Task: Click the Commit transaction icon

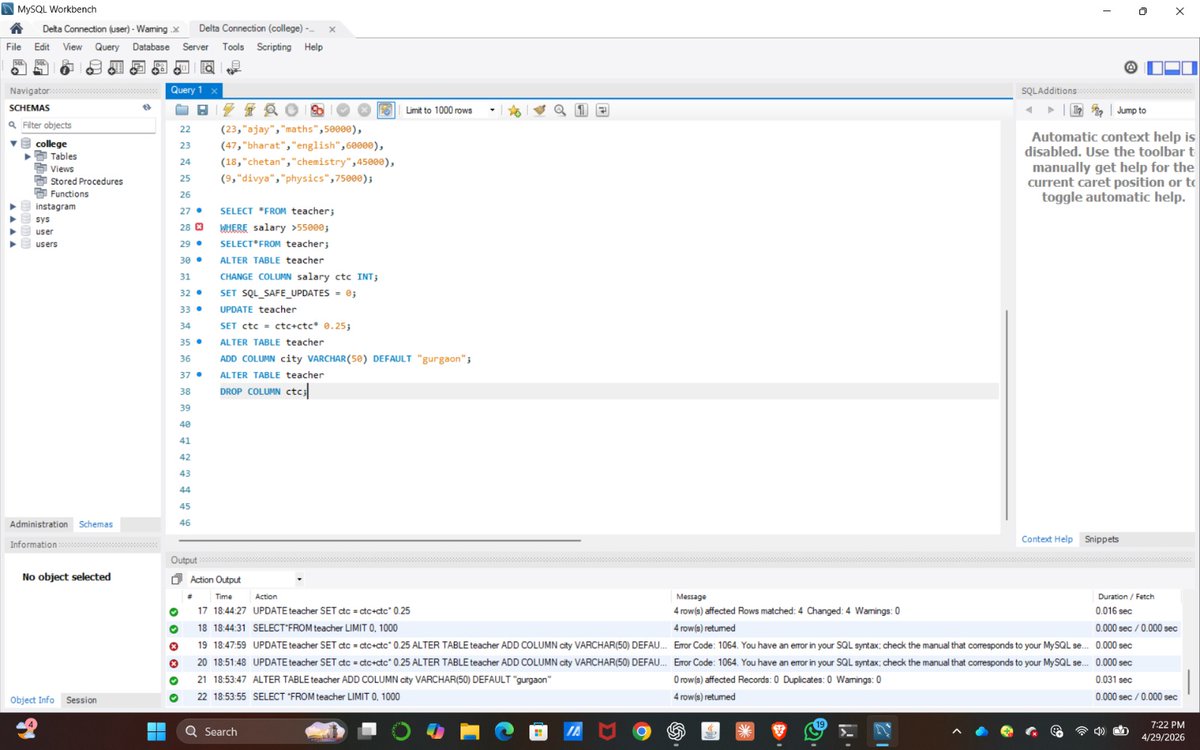Action: click(342, 110)
